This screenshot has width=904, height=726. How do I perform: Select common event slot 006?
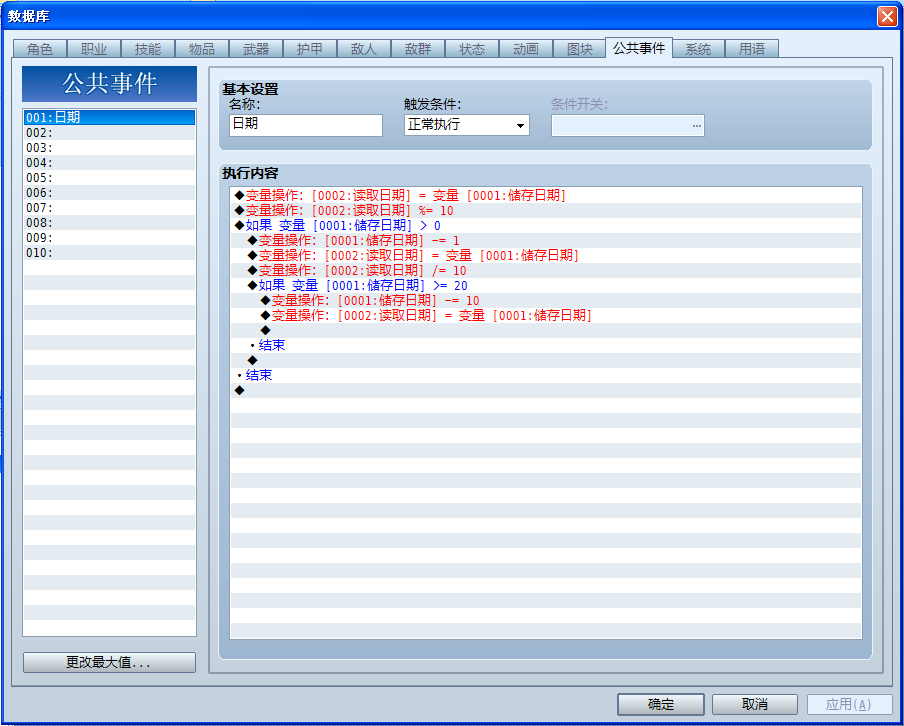[110, 193]
